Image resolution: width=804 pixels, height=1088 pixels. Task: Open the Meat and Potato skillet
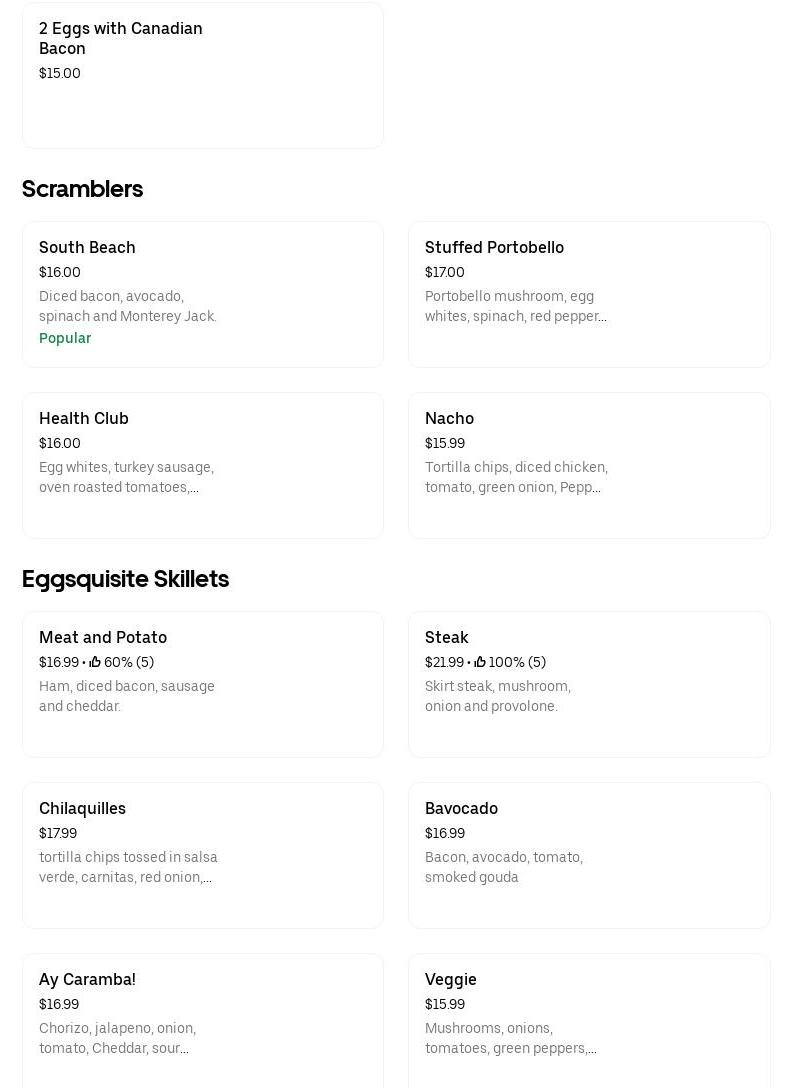(103, 637)
